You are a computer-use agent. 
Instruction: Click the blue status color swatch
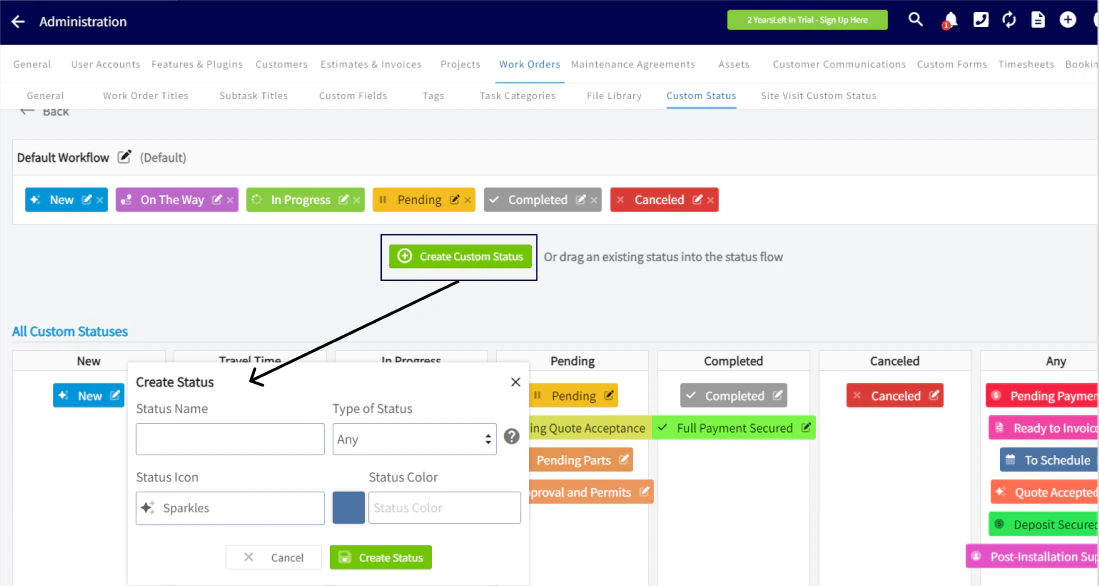click(348, 507)
